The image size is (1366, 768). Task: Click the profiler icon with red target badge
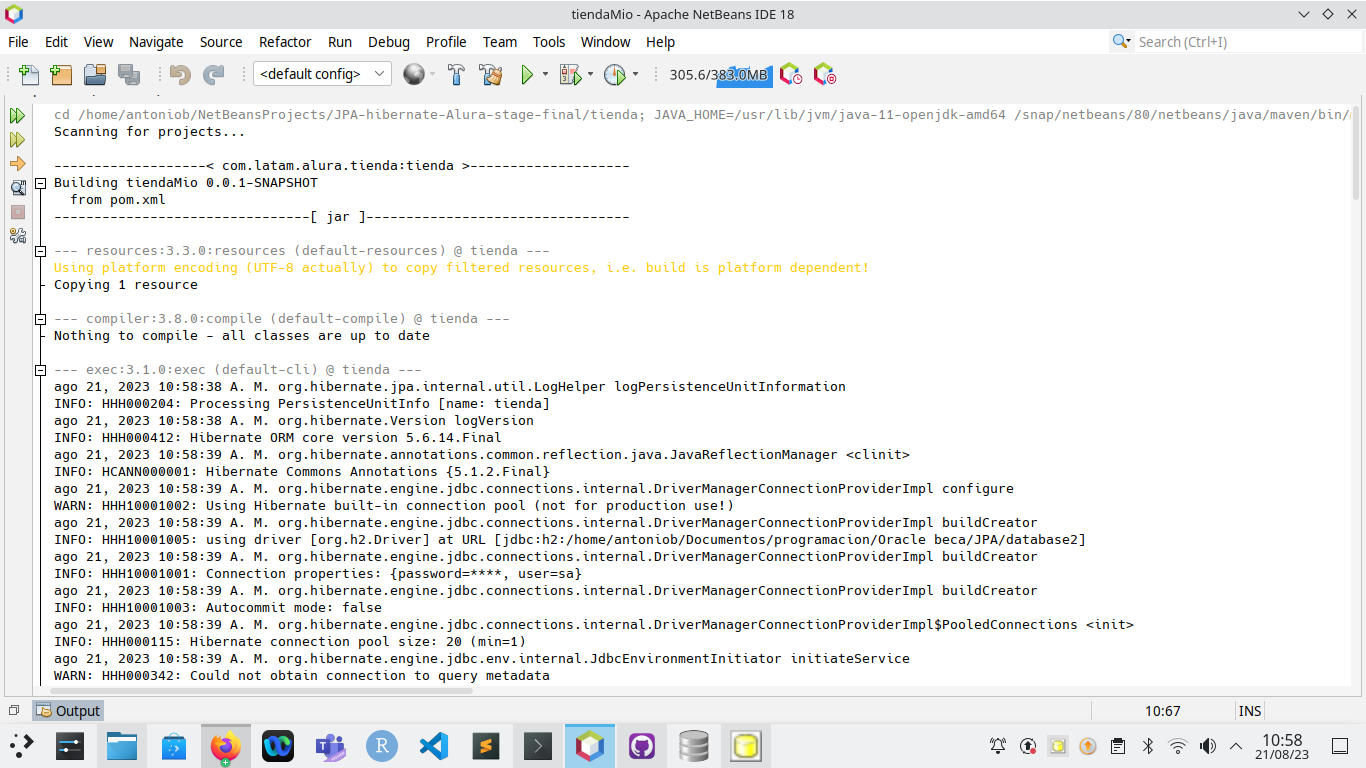point(824,74)
